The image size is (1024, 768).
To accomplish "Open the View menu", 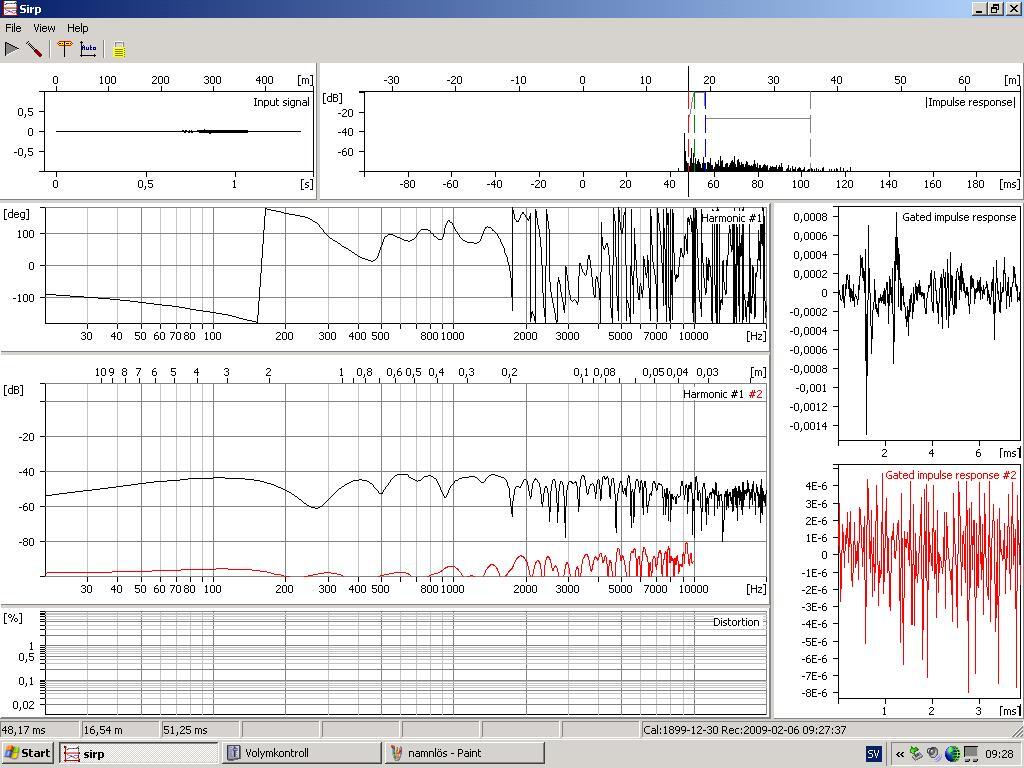I will click(x=44, y=28).
